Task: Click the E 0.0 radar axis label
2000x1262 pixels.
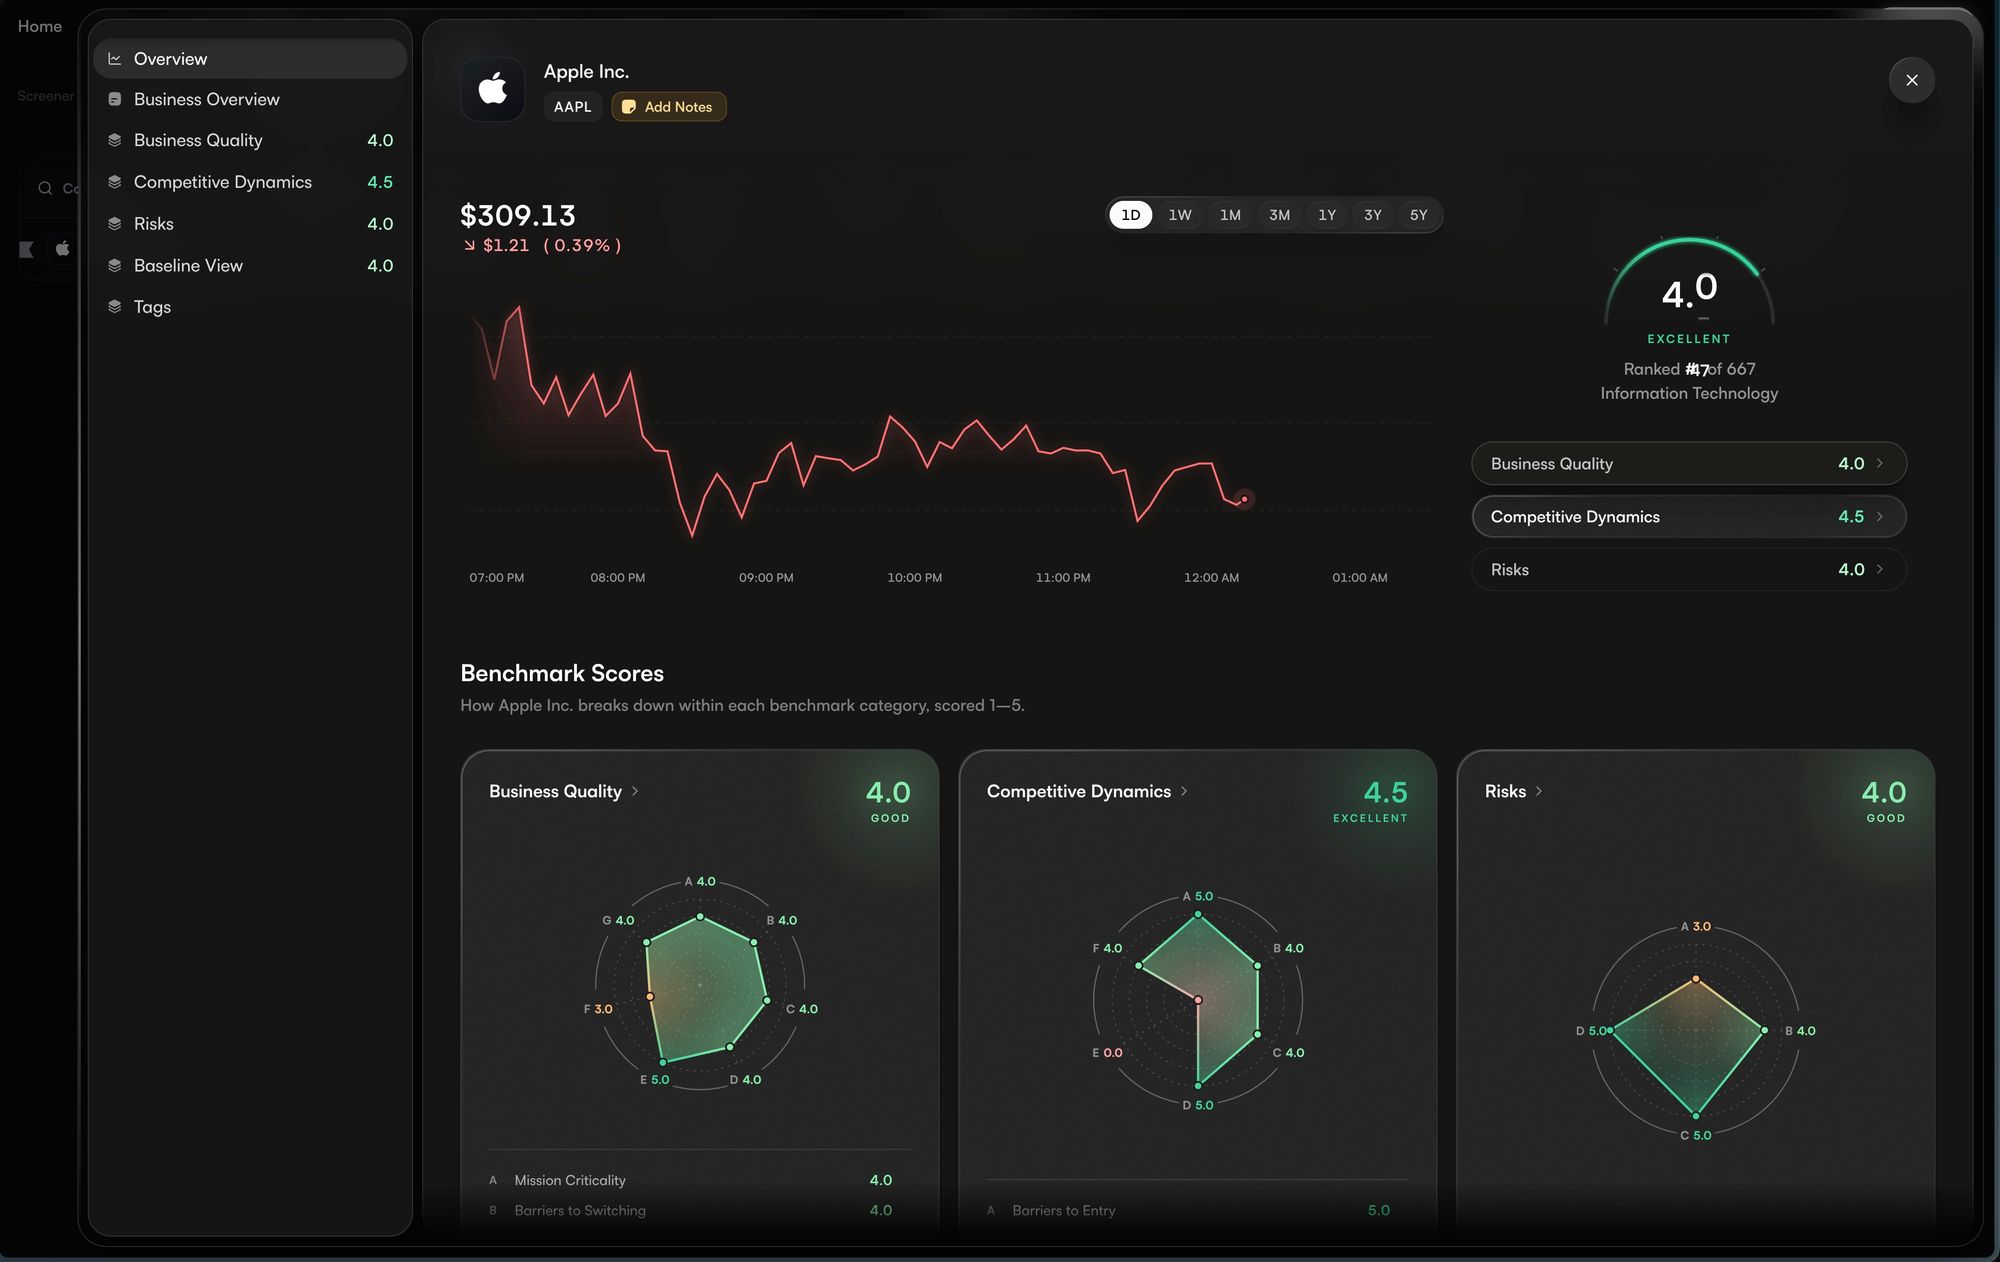Action: tap(1107, 1053)
